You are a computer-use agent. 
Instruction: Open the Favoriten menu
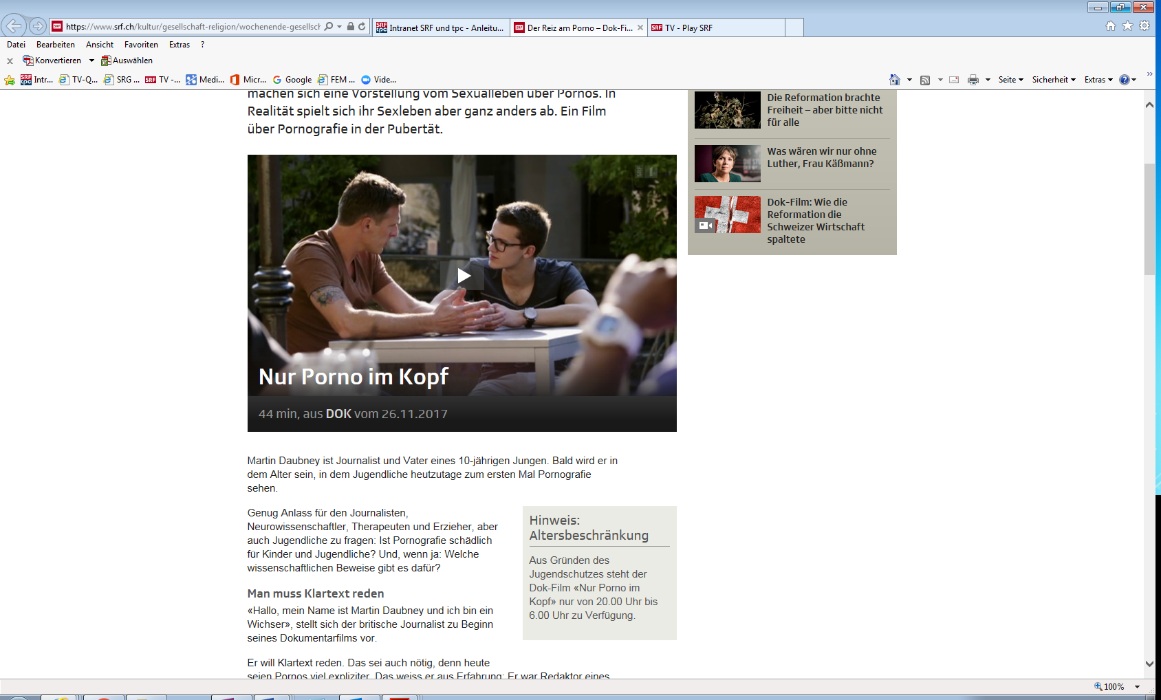point(141,44)
